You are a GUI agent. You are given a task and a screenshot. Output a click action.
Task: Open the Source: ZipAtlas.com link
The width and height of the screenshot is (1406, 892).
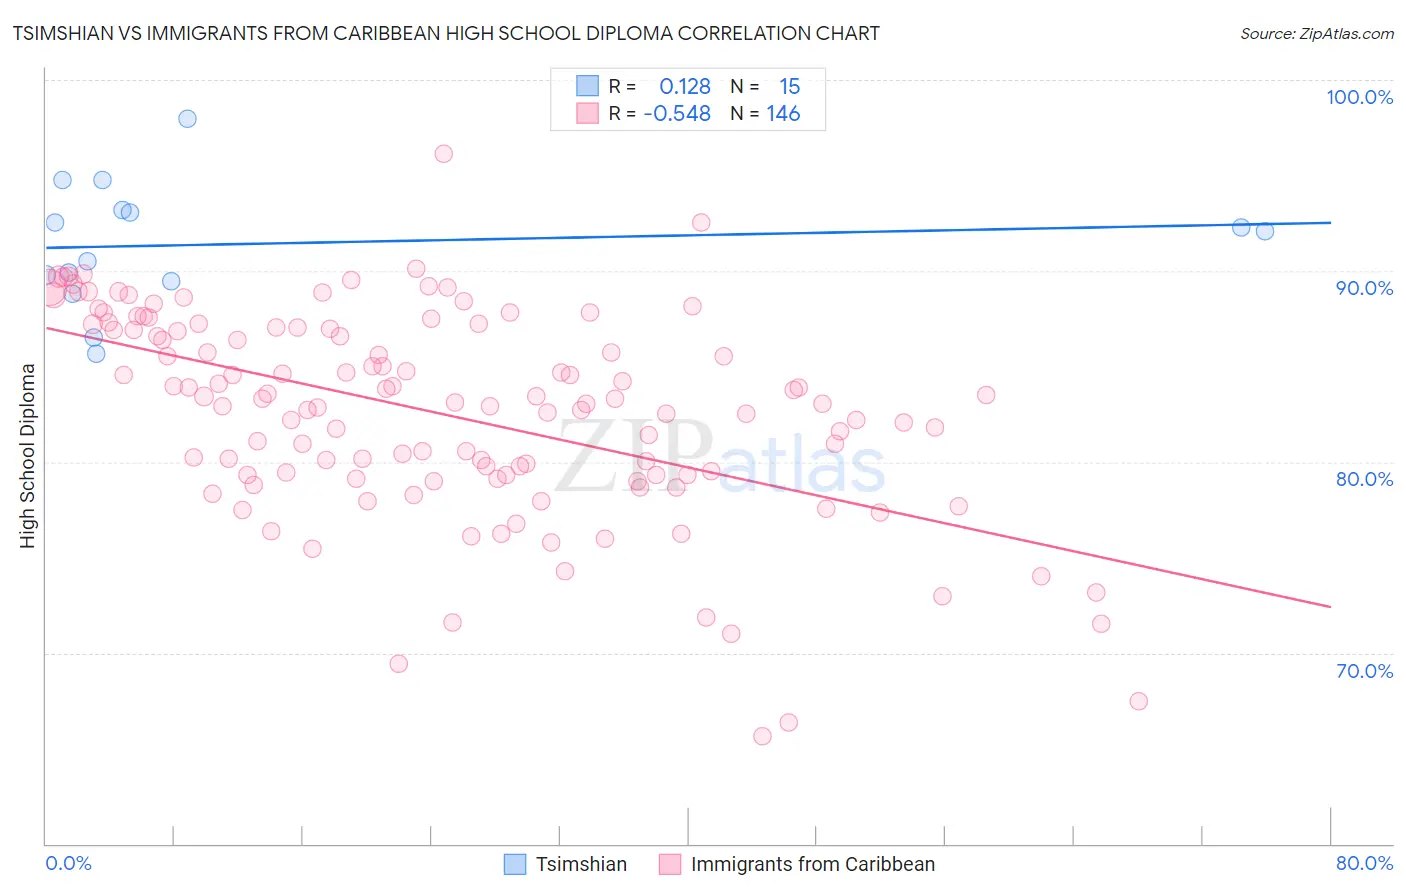pos(1317,34)
